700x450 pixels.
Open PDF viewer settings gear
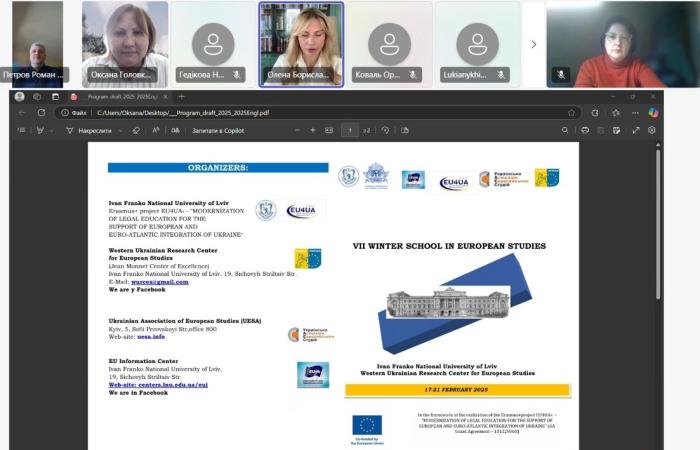pos(652,130)
